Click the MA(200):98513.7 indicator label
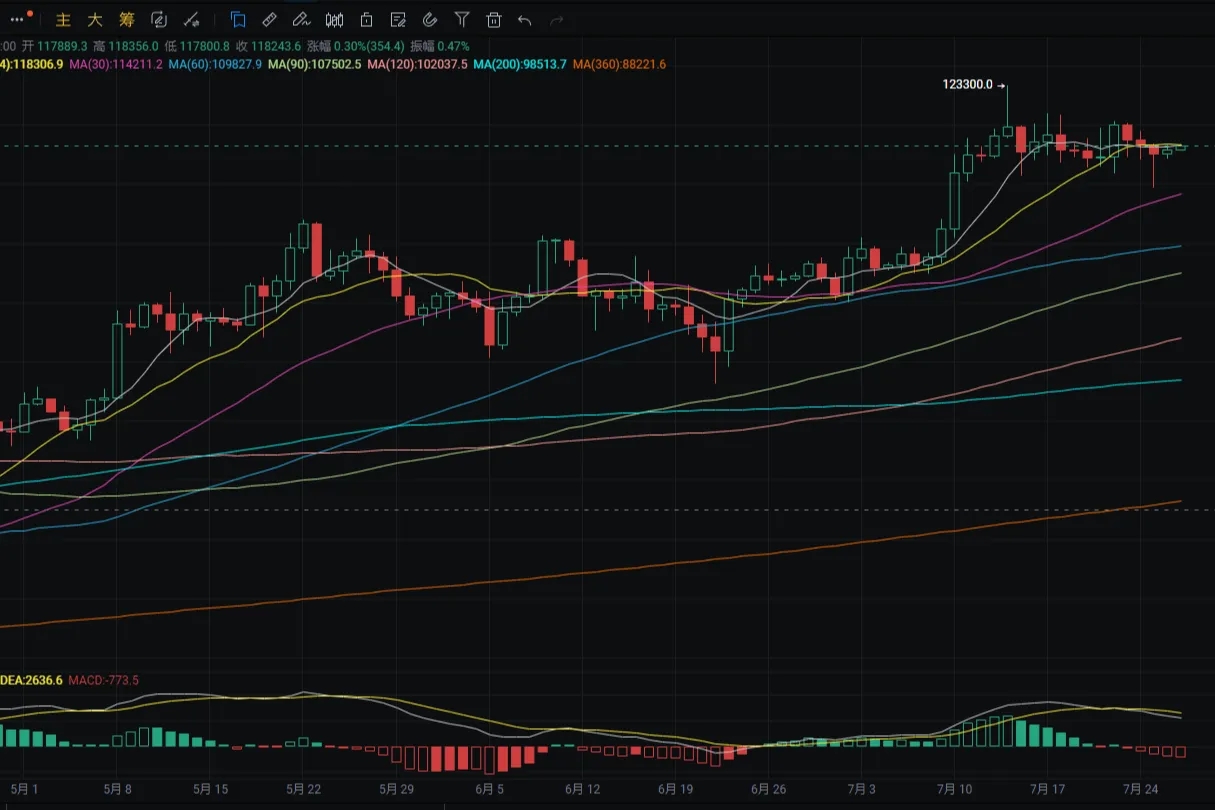 (520, 64)
